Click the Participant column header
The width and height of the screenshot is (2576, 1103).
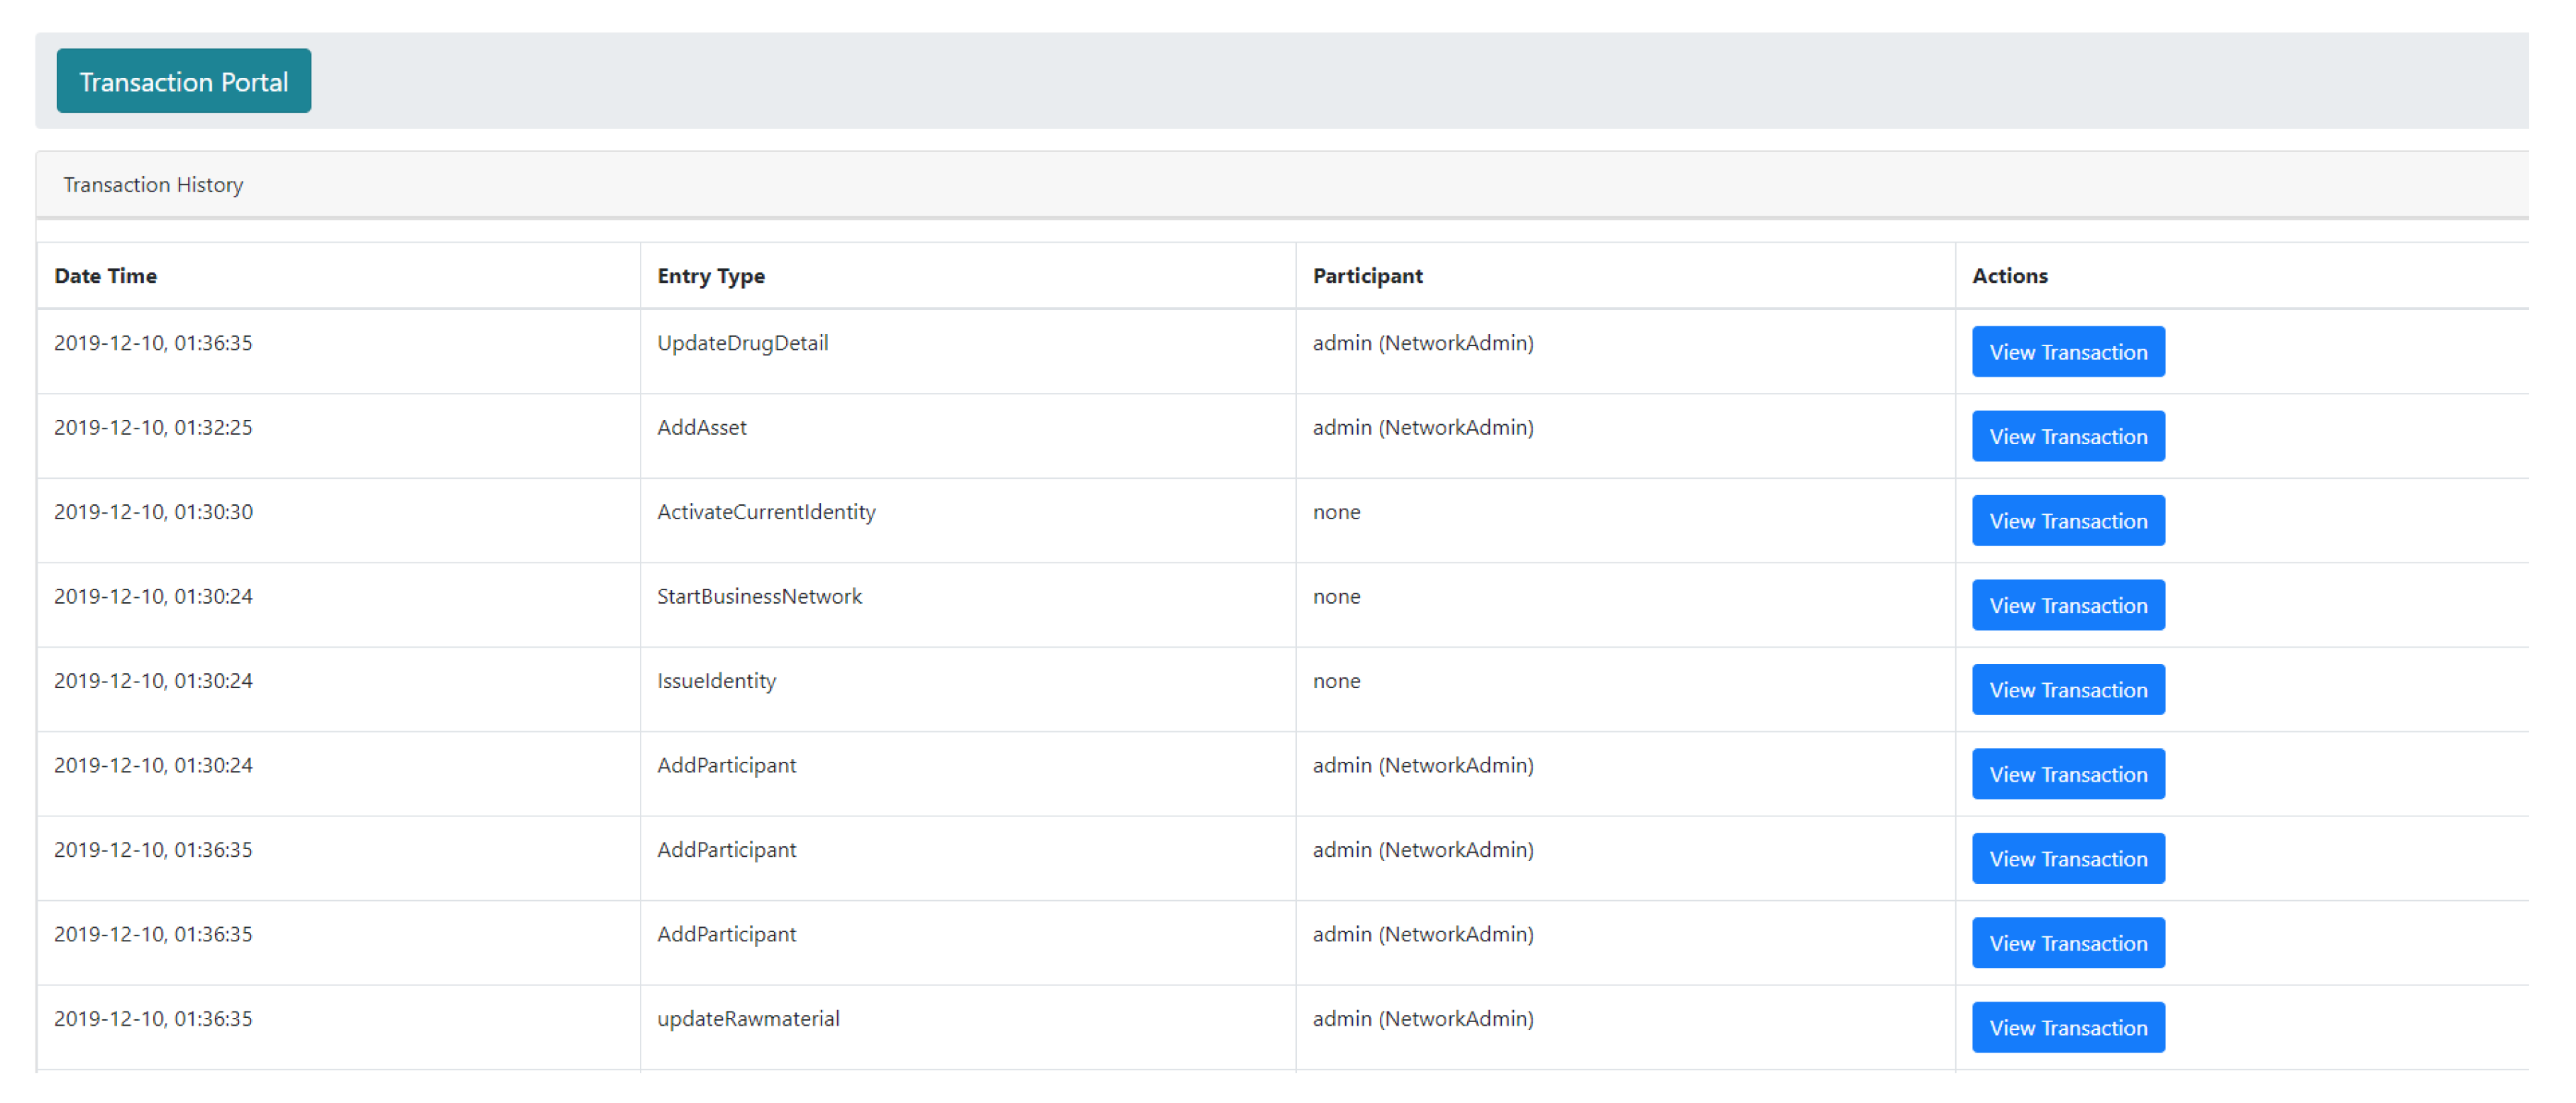point(1367,276)
